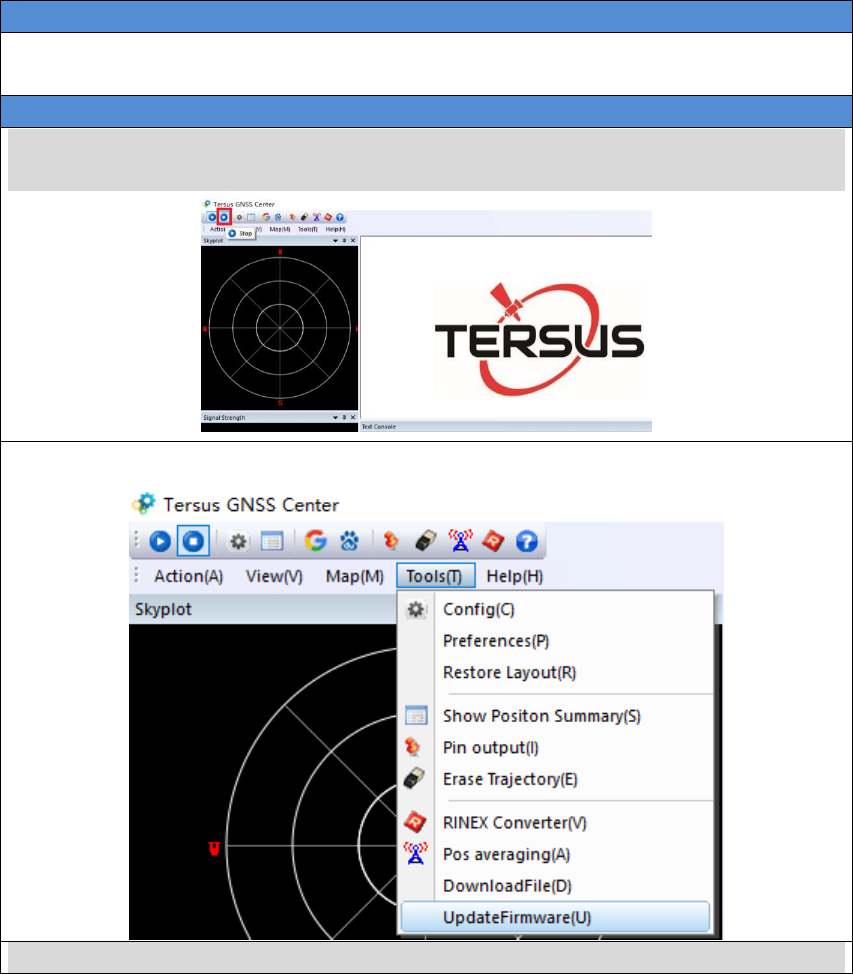Click the Skyplot panel title in the large window
The image size is (853, 974).
tap(163, 609)
